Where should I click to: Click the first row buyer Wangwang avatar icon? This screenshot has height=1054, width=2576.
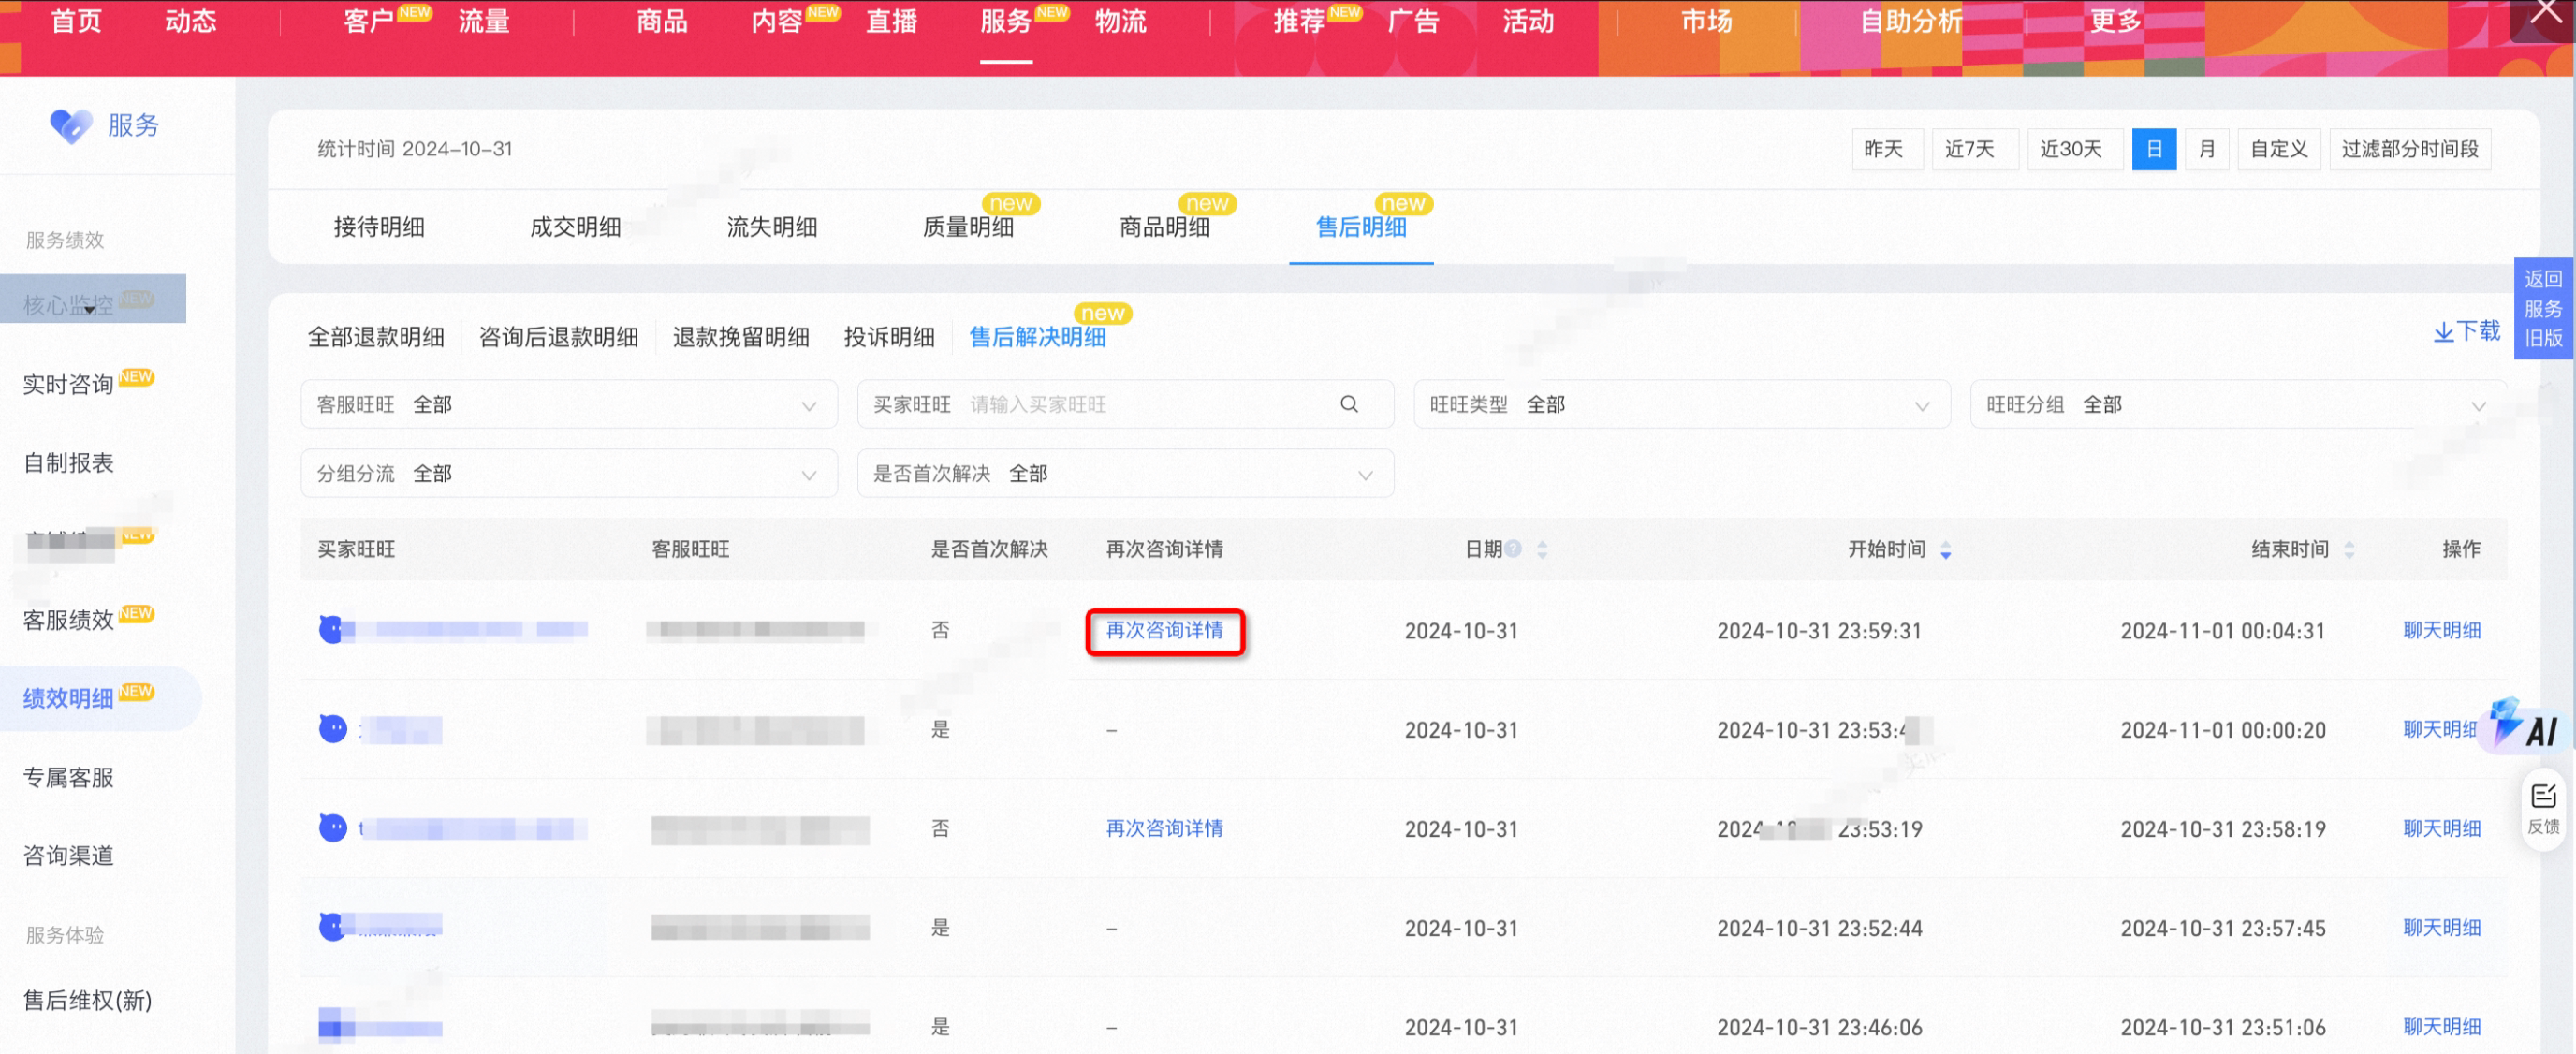pyautogui.click(x=331, y=629)
